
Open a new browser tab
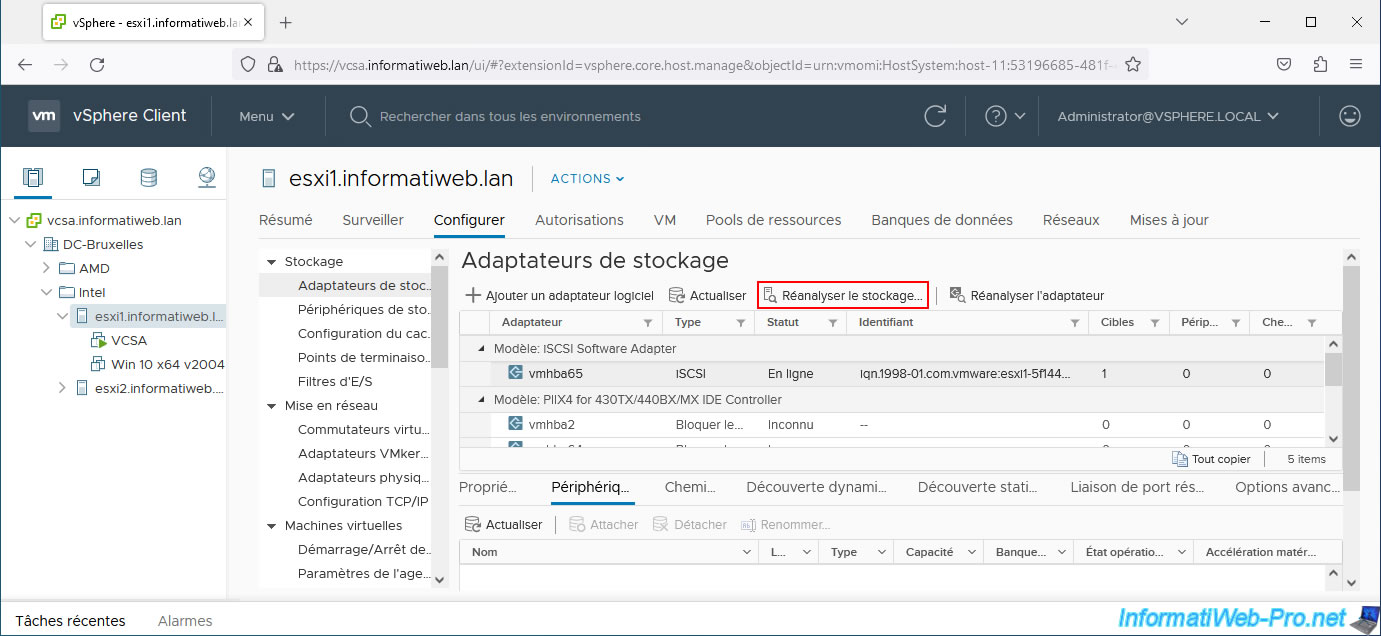coord(285,22)
